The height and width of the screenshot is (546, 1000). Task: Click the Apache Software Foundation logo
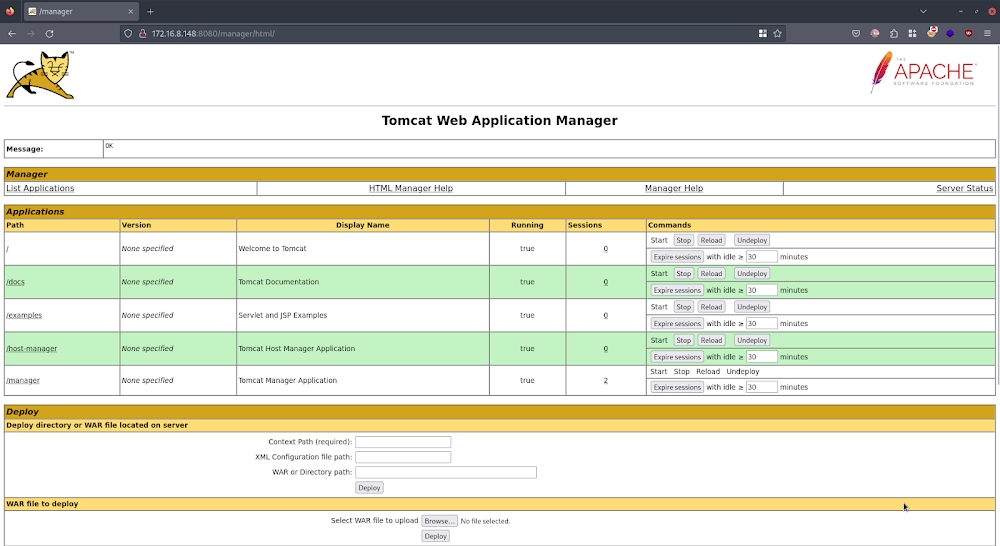[x=922, y=72]
